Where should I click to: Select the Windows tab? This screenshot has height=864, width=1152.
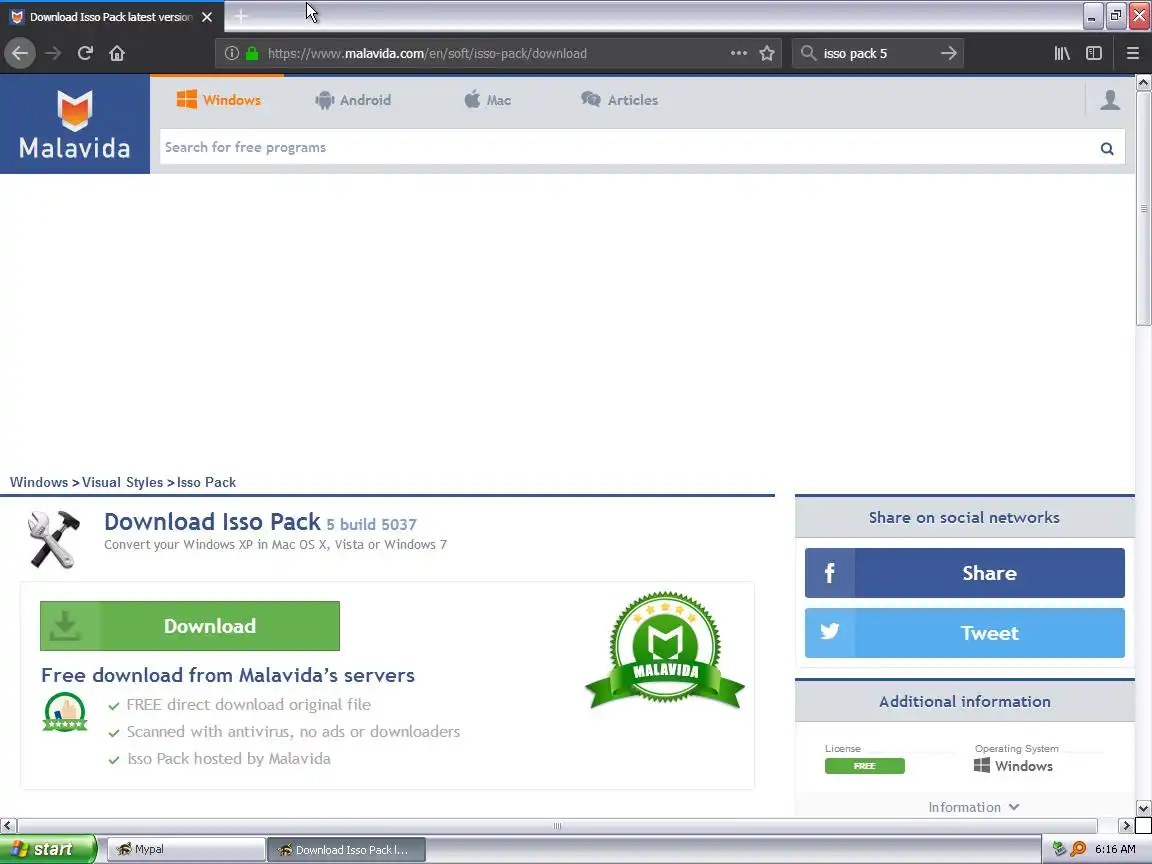[218, 100]
